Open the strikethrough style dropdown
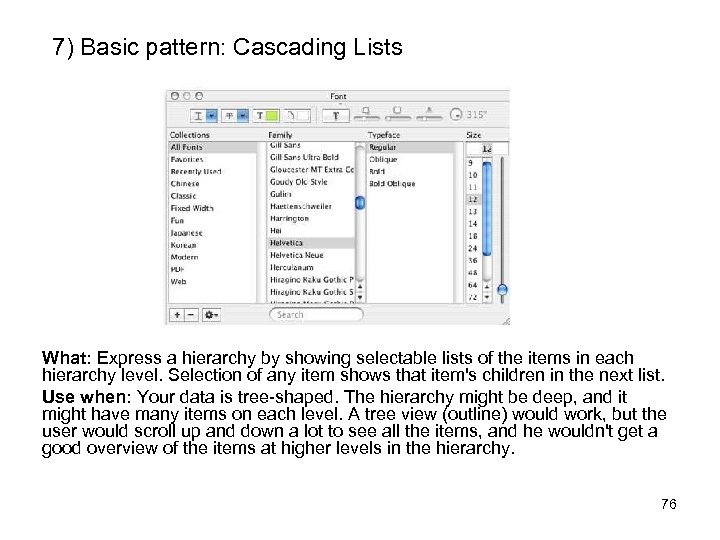Screen dimensions: 720x540 (235, 116)
